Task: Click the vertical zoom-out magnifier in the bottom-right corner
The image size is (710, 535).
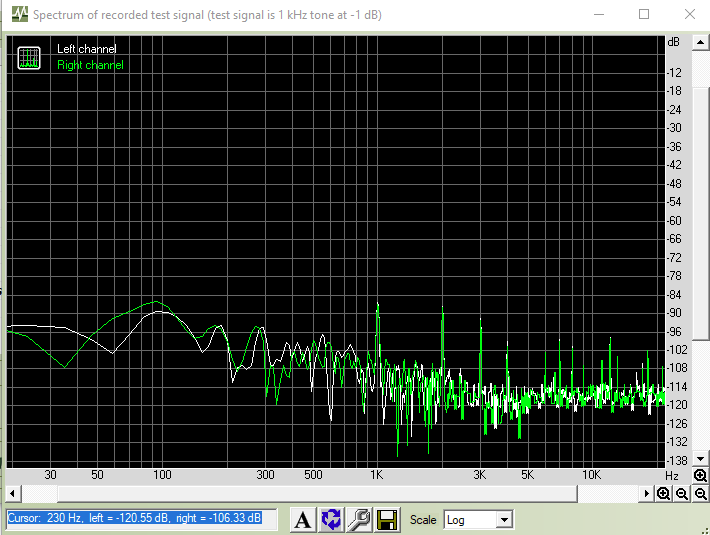Action: tap(700, 493)
